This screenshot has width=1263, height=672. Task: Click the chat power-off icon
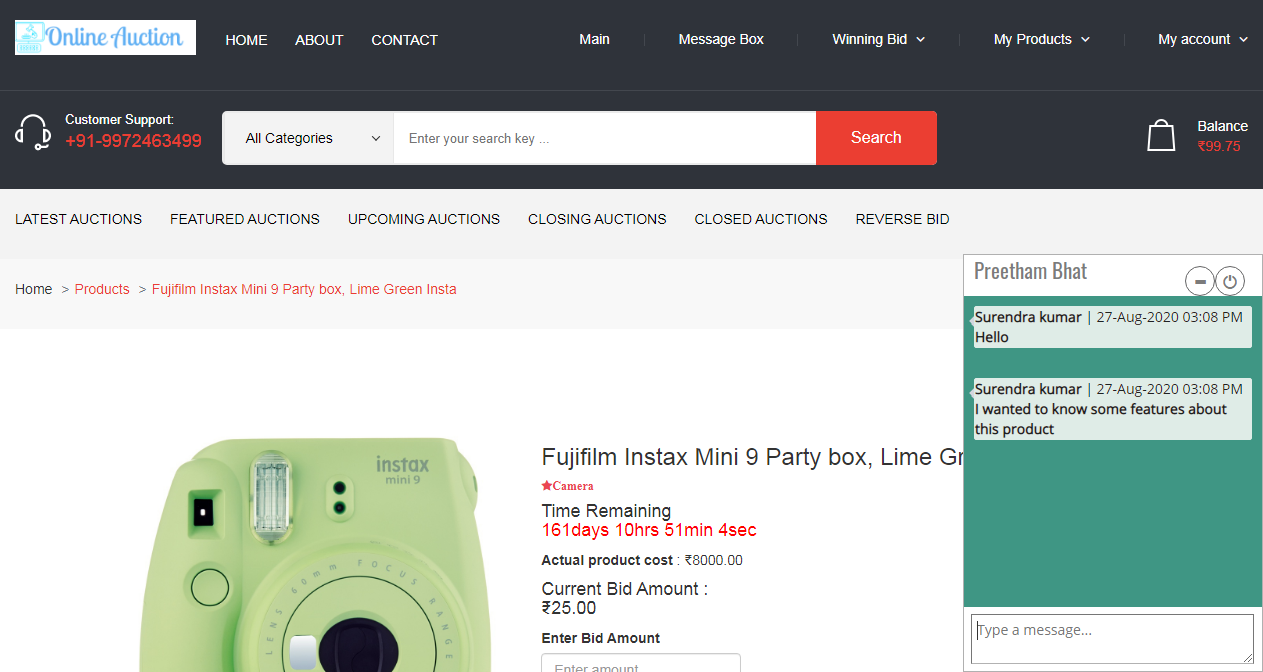coord(1230,282)
